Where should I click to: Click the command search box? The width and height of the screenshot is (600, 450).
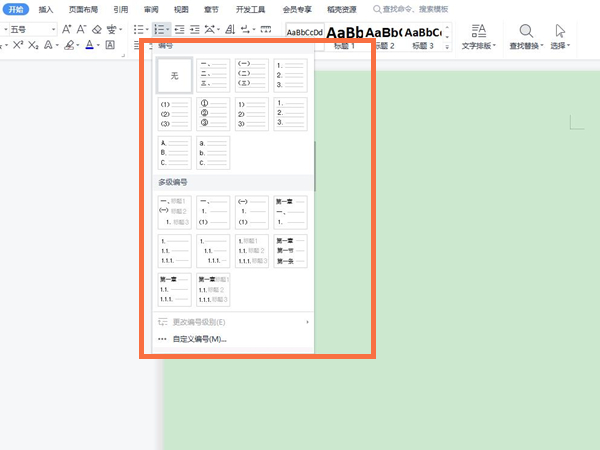(413, 8)
